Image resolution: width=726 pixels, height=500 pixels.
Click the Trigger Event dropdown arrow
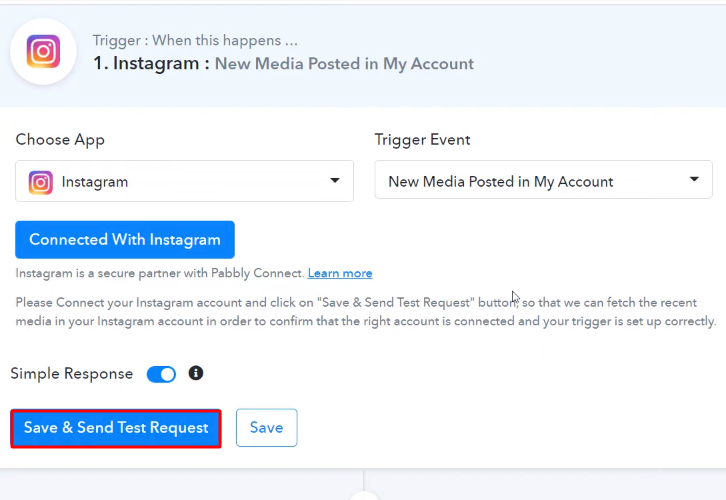pos(694,179)
